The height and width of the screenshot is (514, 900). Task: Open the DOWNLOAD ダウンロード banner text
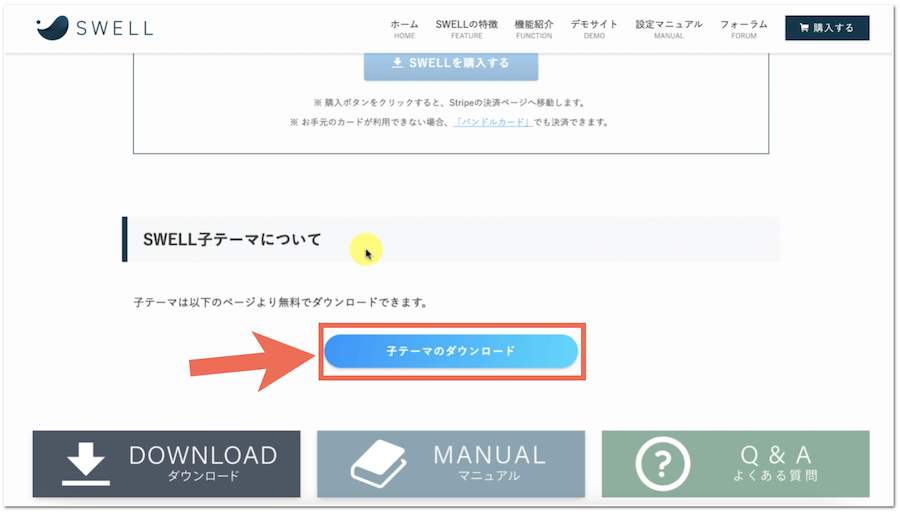pyautogui.click(x=203, y=464)
